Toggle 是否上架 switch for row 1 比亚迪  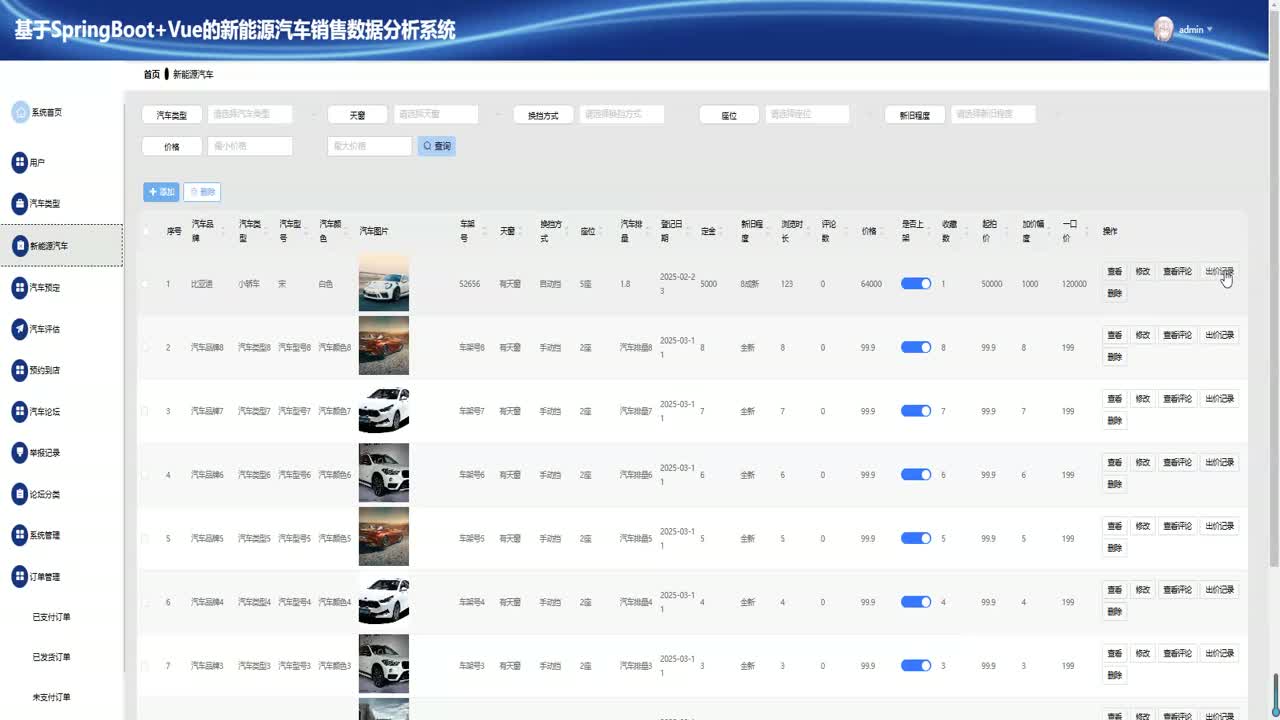tap(916, 284)
